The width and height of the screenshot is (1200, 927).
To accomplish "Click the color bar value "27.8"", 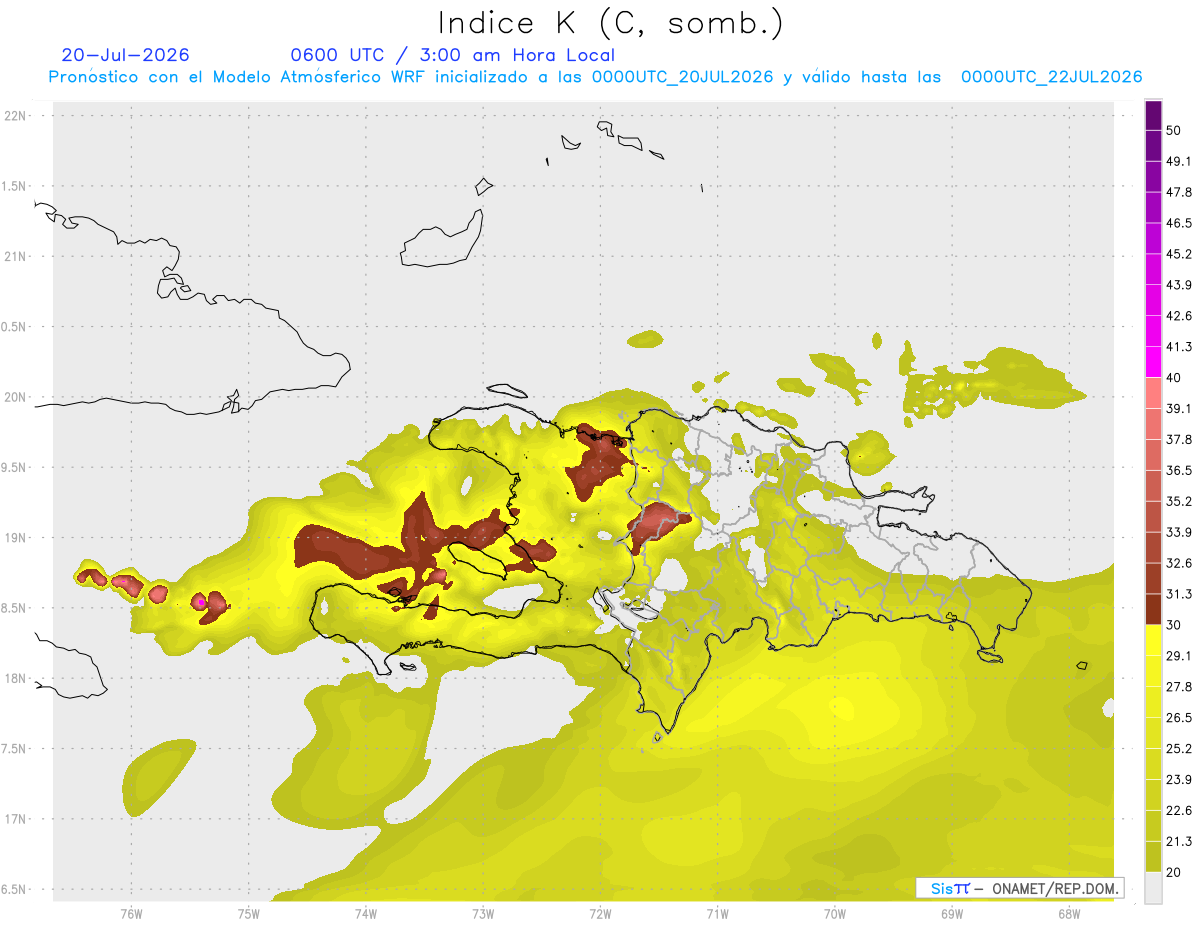I will tap(1178, 687).
